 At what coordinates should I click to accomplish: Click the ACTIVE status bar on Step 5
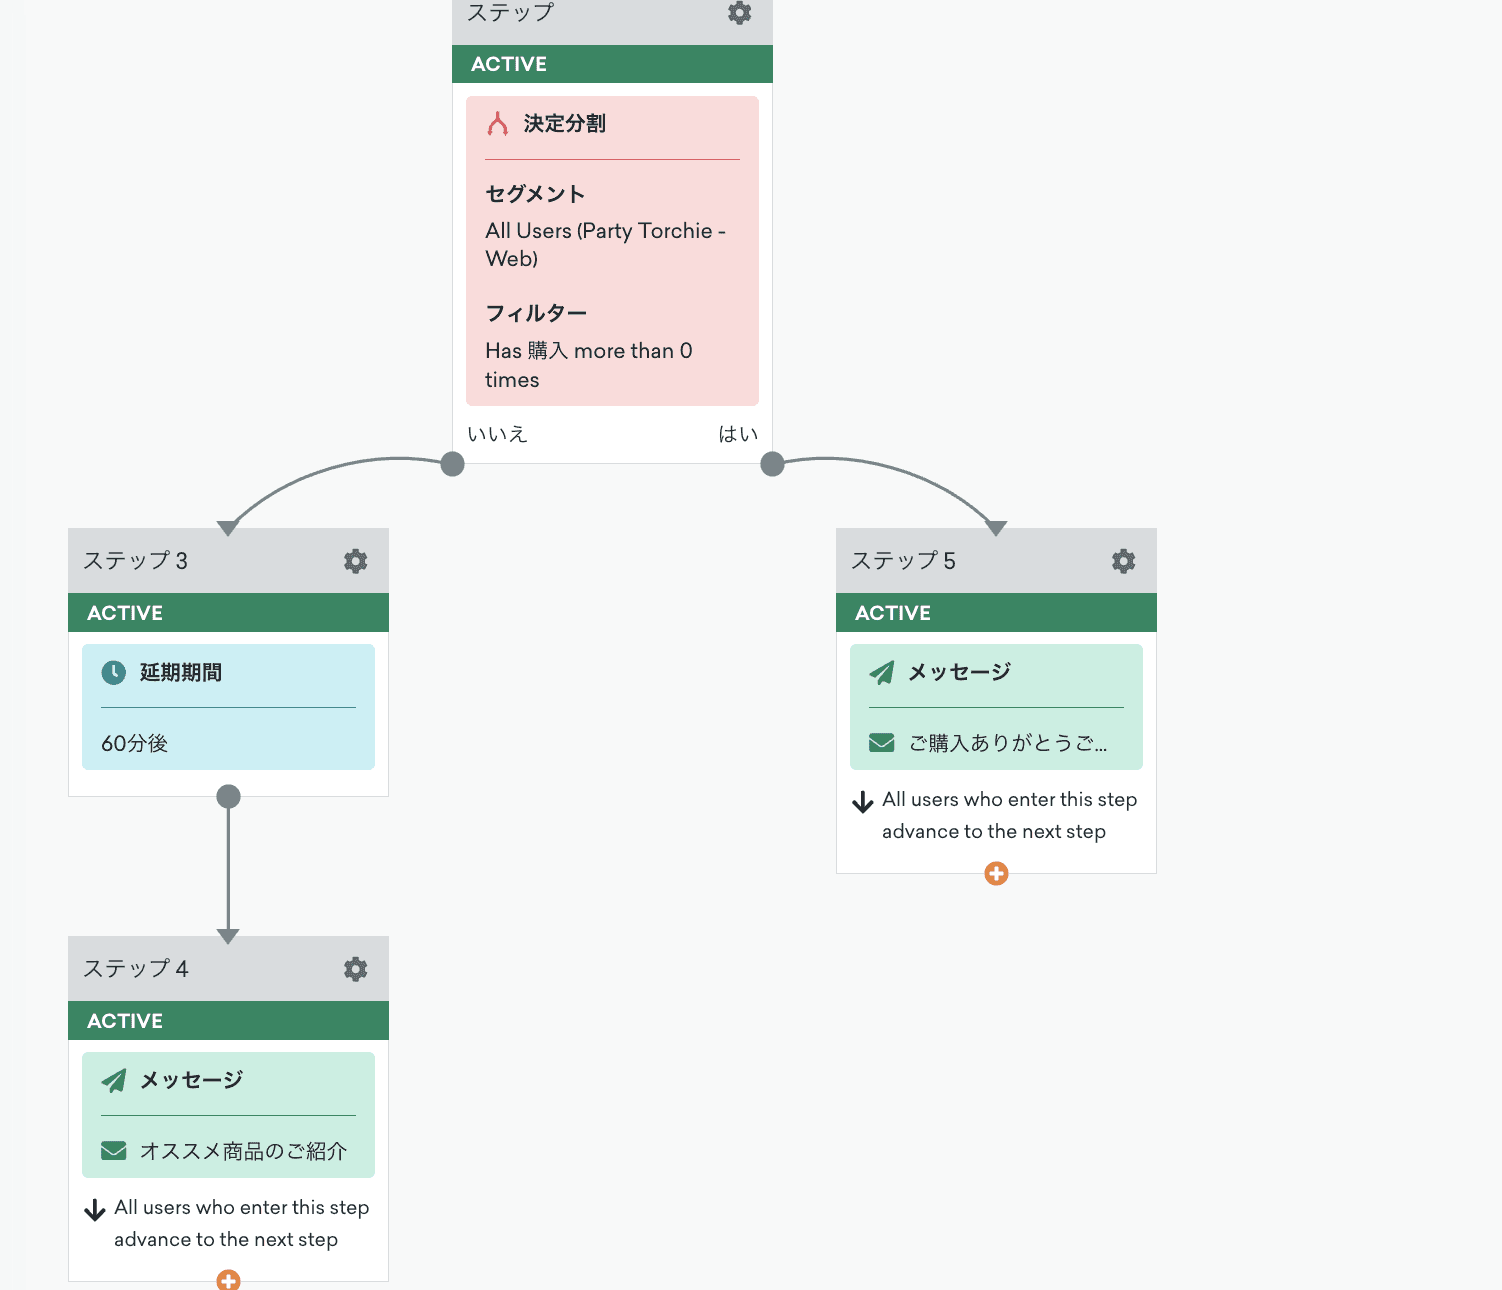(x=996, y=613)
